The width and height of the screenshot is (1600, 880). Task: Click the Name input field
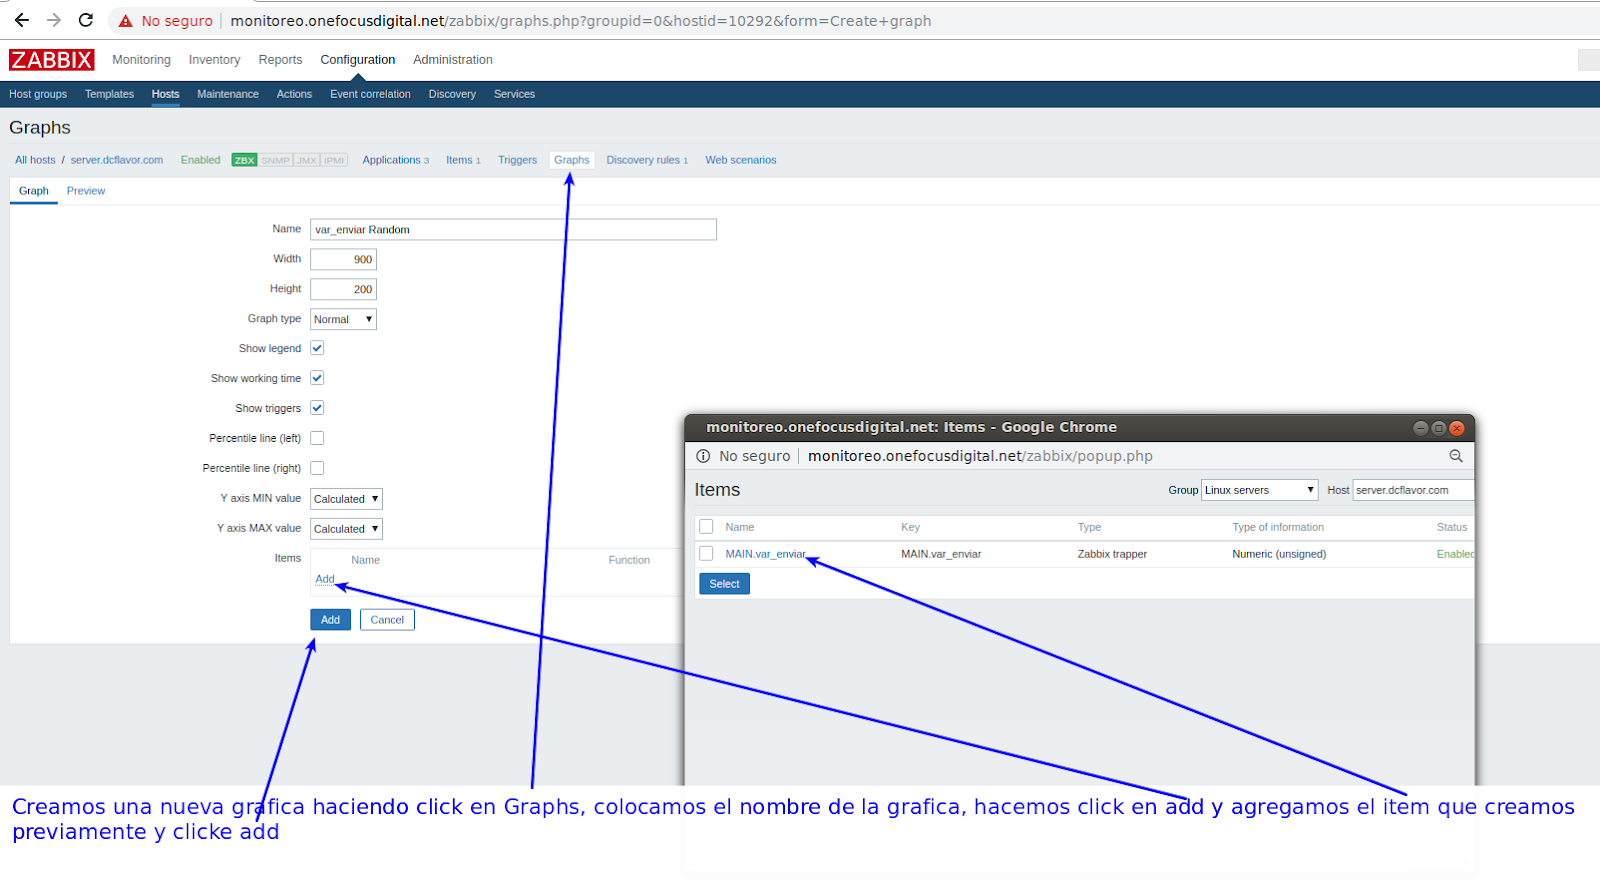click(x=513, y=229)
